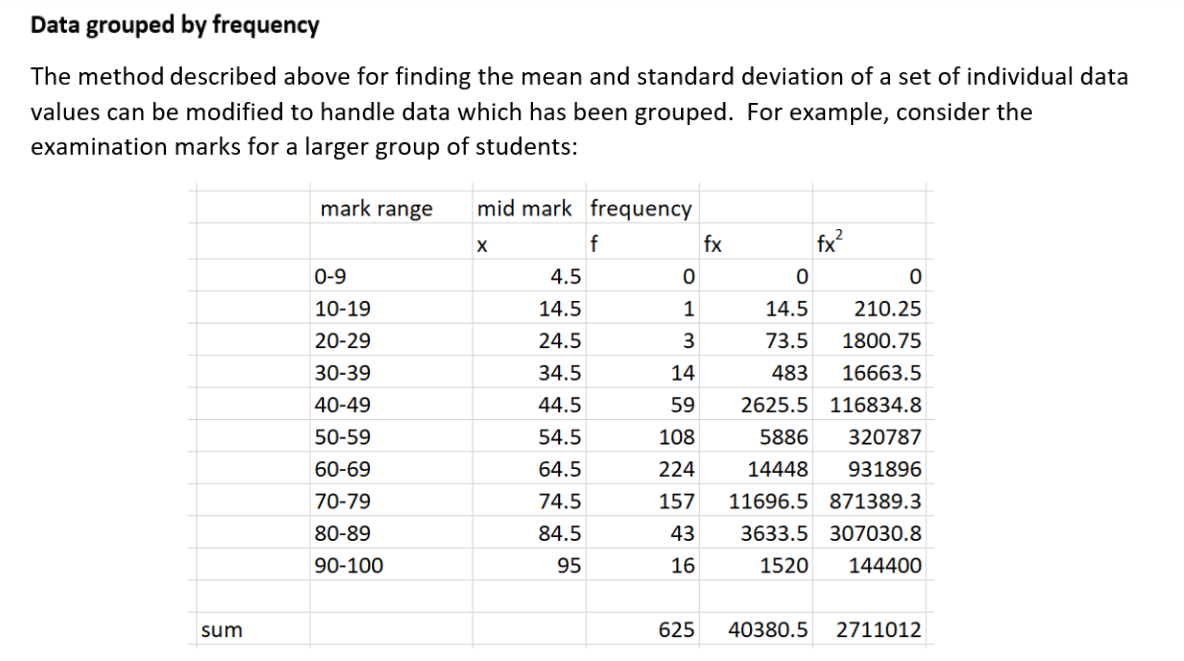Click frequency value 16

tap(683, 566)
